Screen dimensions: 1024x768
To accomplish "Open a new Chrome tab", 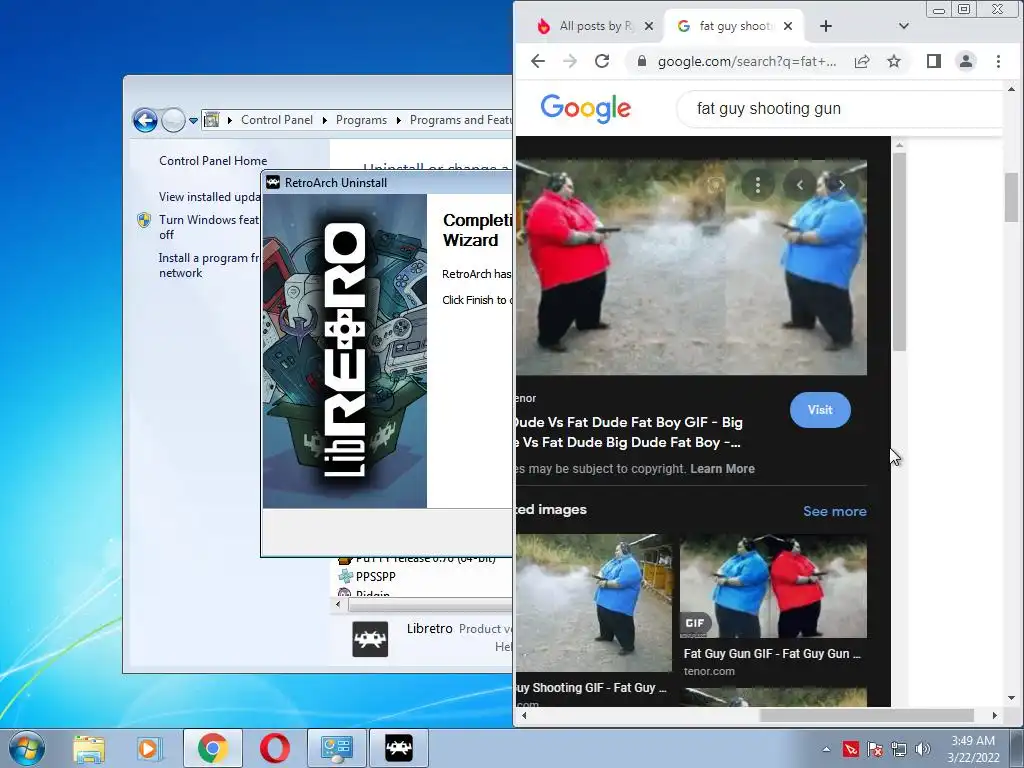I will point(825,26).
